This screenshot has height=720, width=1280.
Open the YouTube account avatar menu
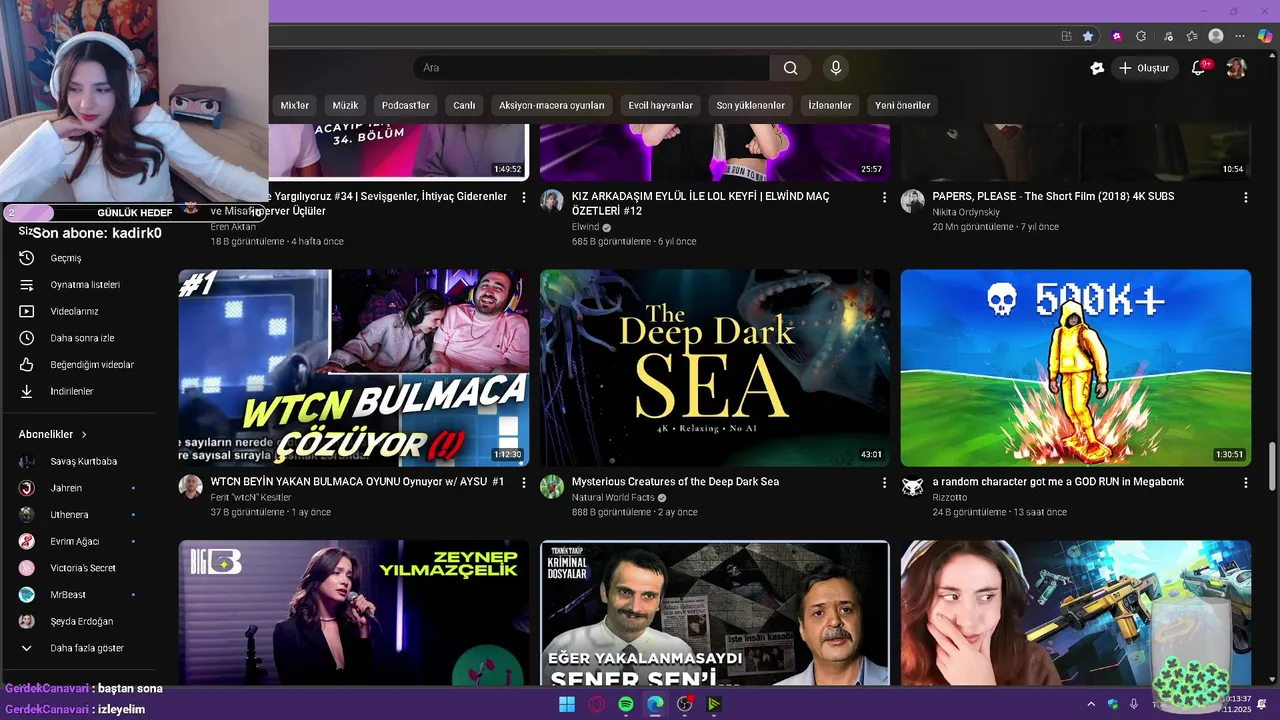coord(1237,68)
